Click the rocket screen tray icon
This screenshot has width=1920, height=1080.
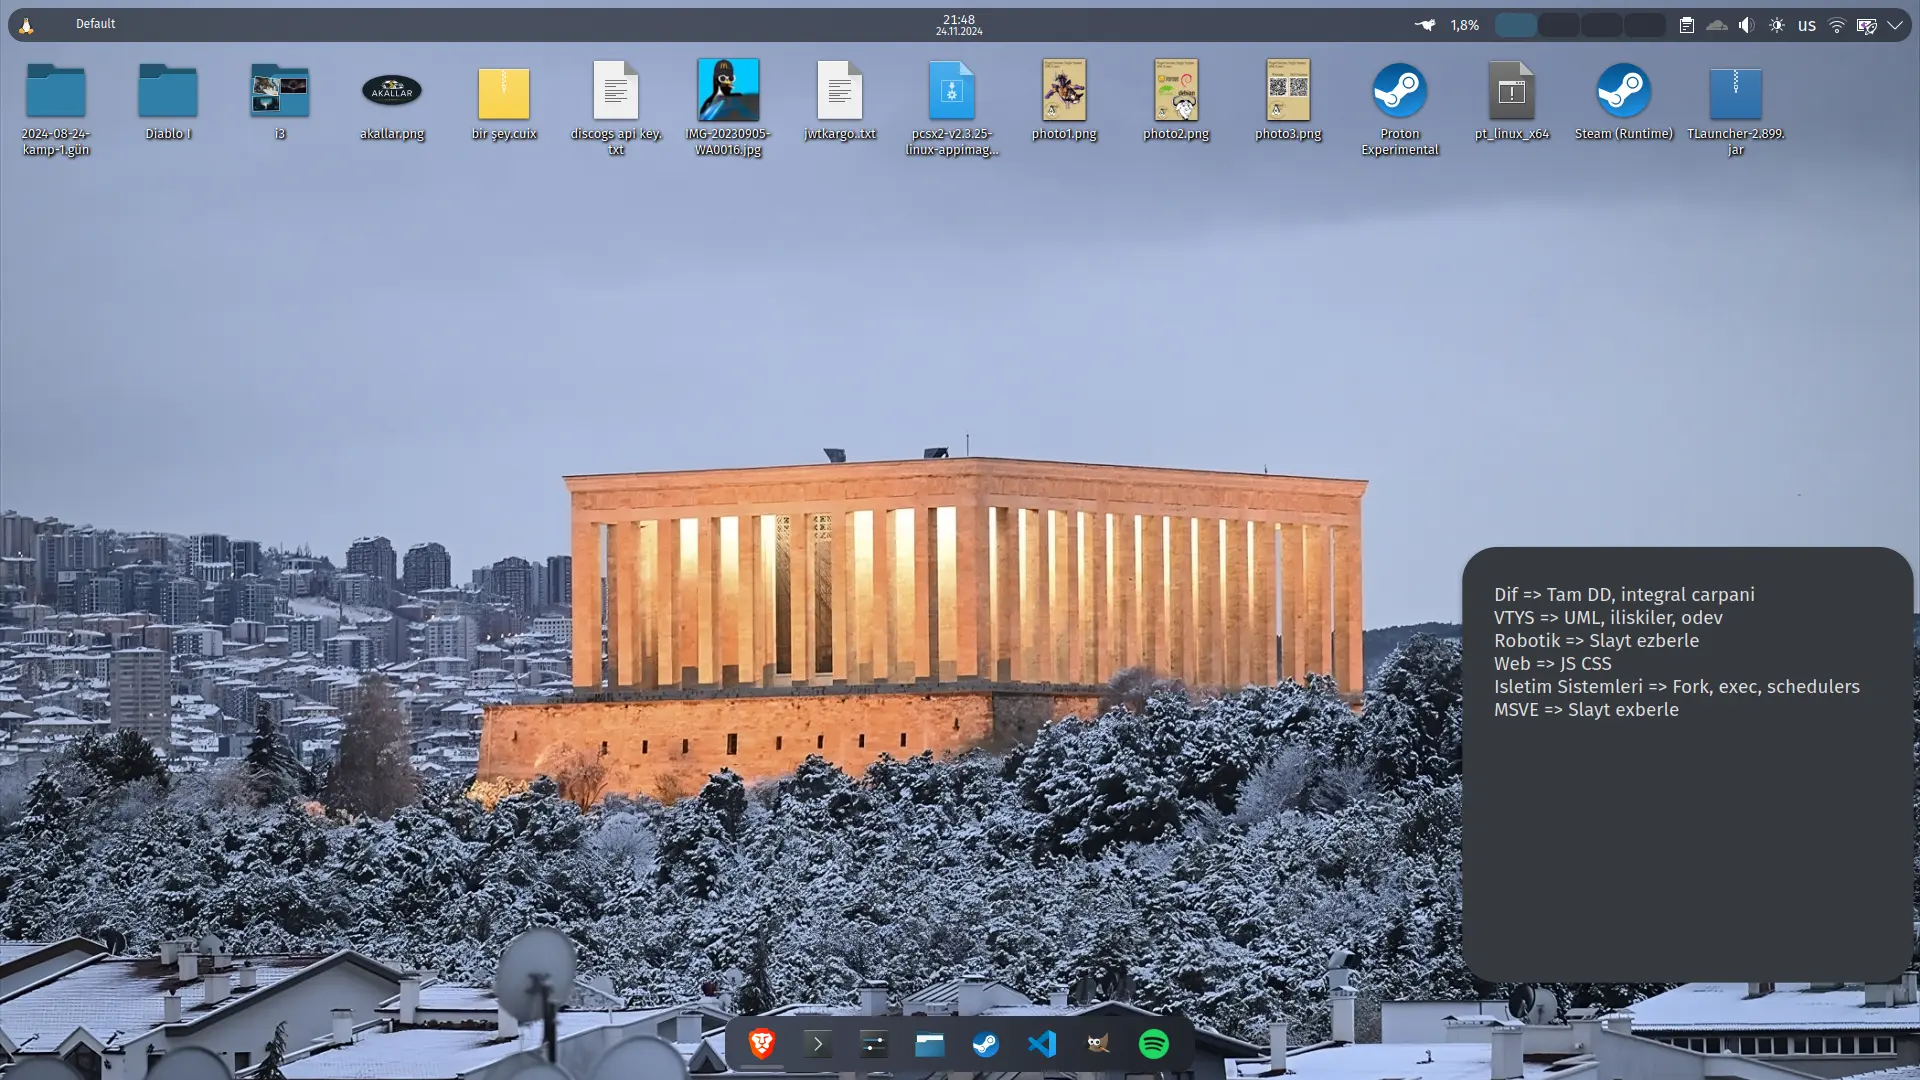click(1866, 25)
